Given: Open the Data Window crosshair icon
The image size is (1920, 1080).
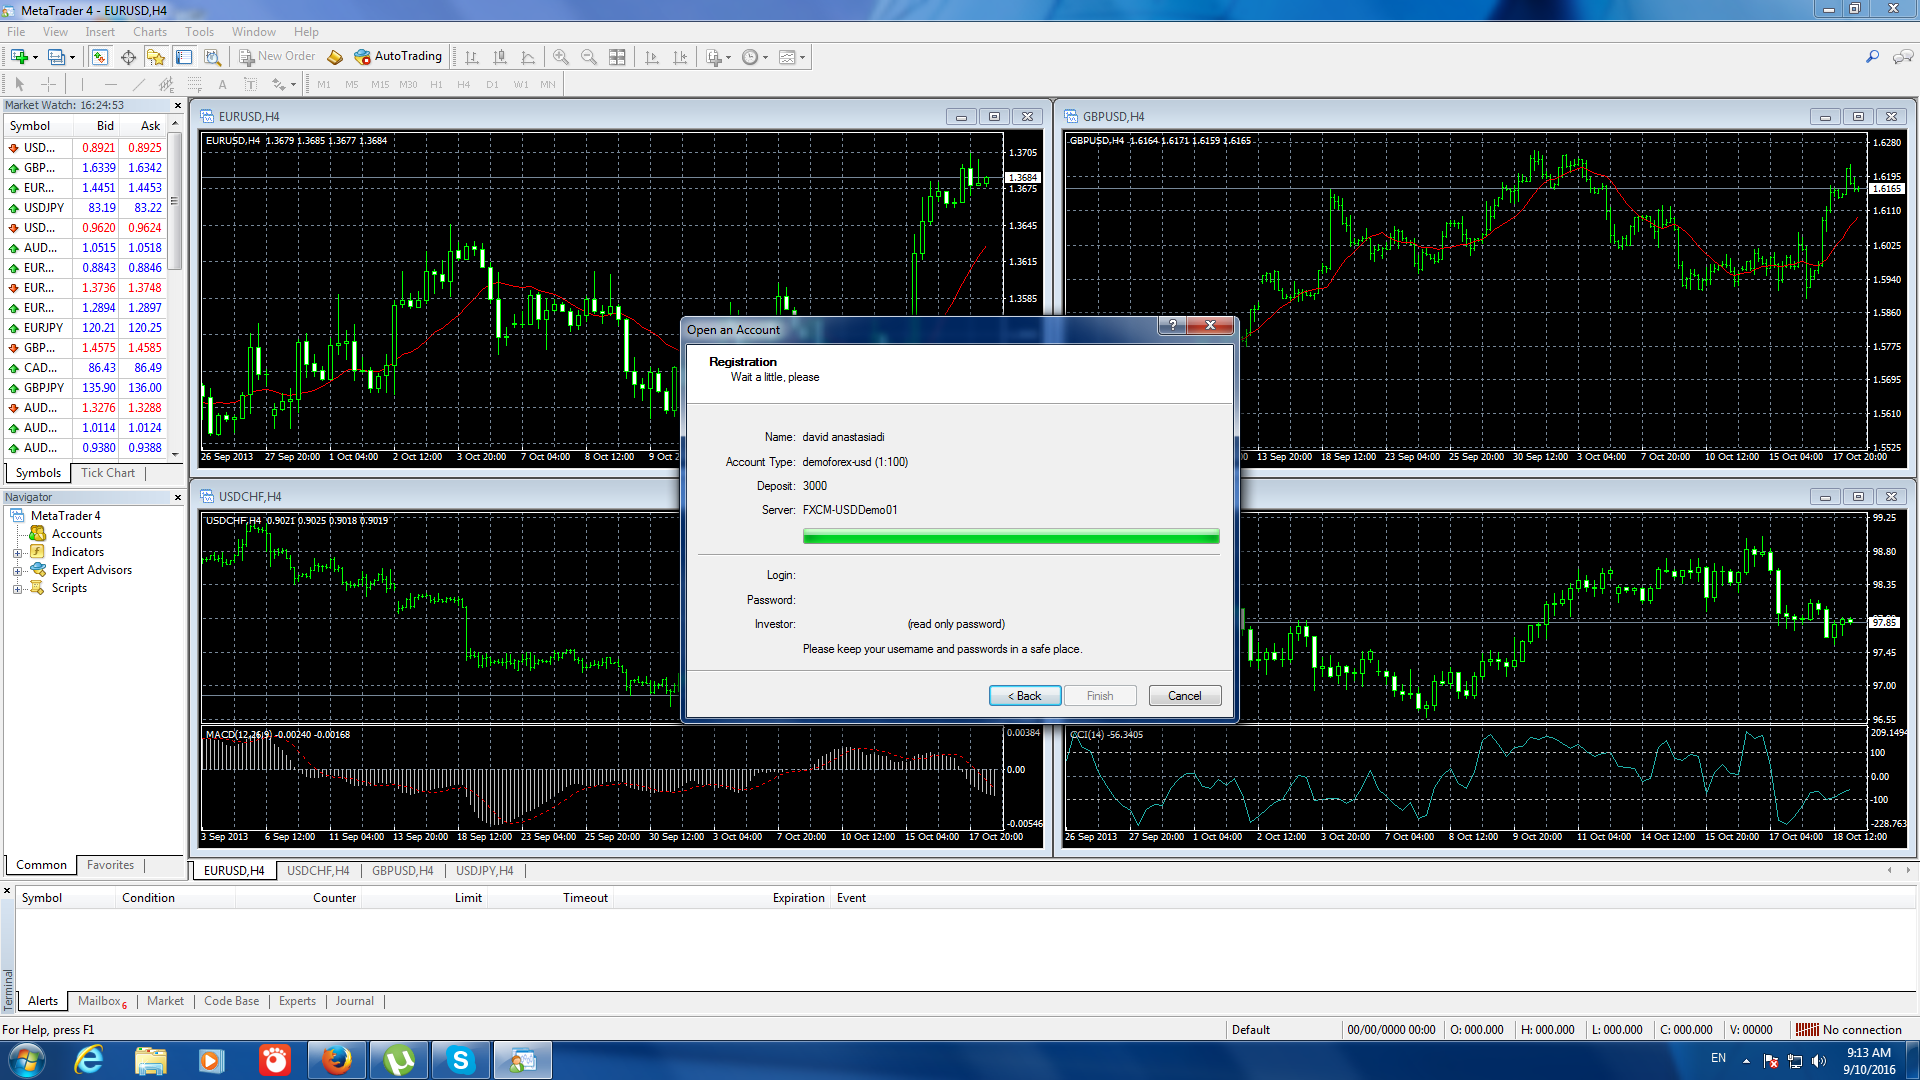Looking at the screenshot, I should tap(128, 57).
